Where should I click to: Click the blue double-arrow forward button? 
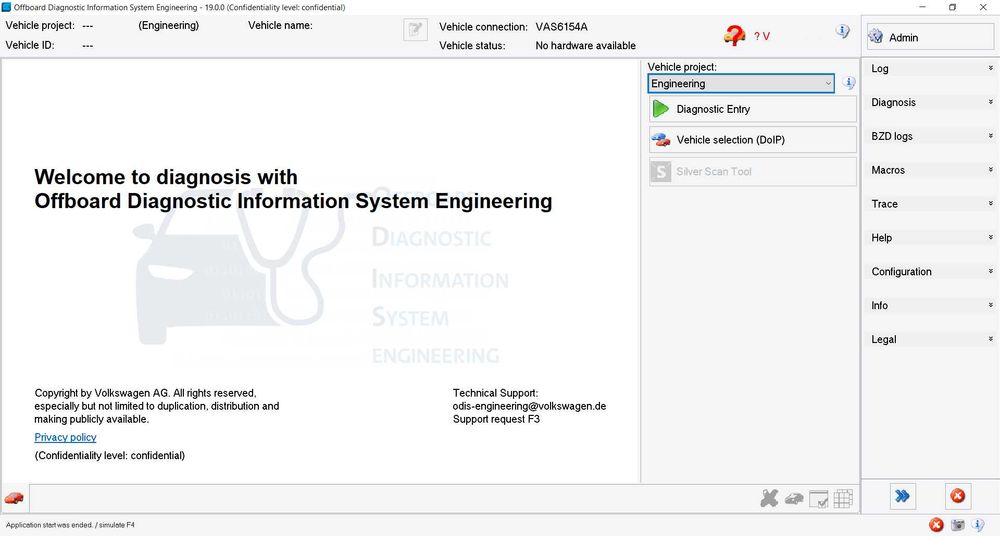point(902,496)
